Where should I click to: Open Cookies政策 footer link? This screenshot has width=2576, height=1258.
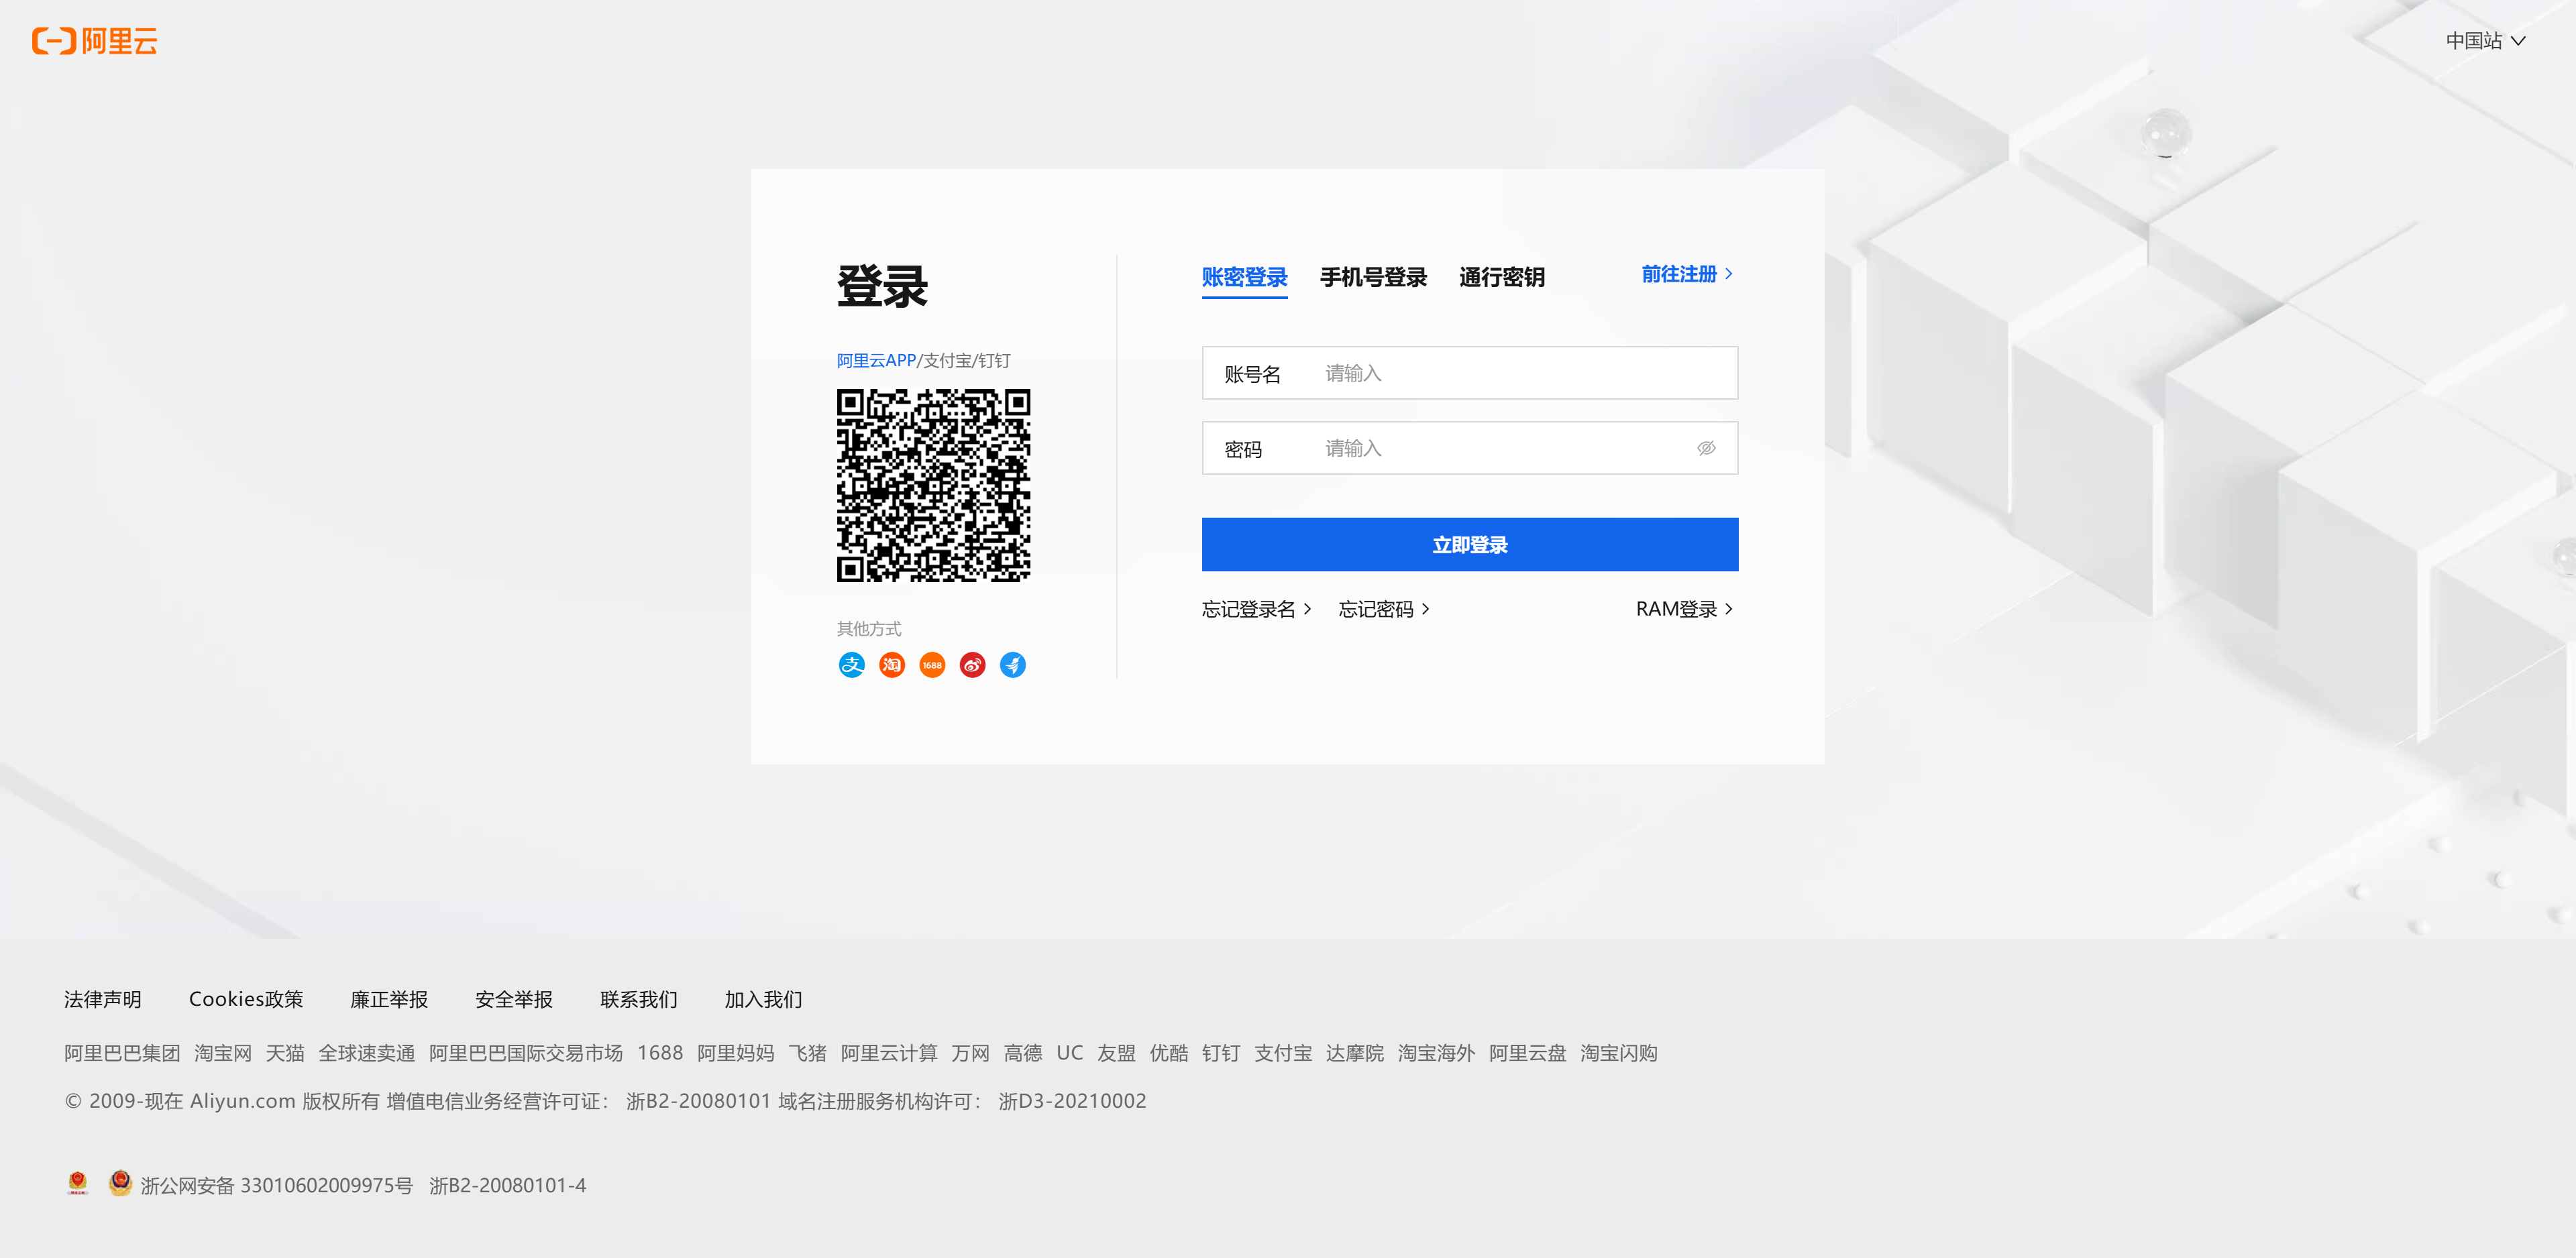(246, 999)
